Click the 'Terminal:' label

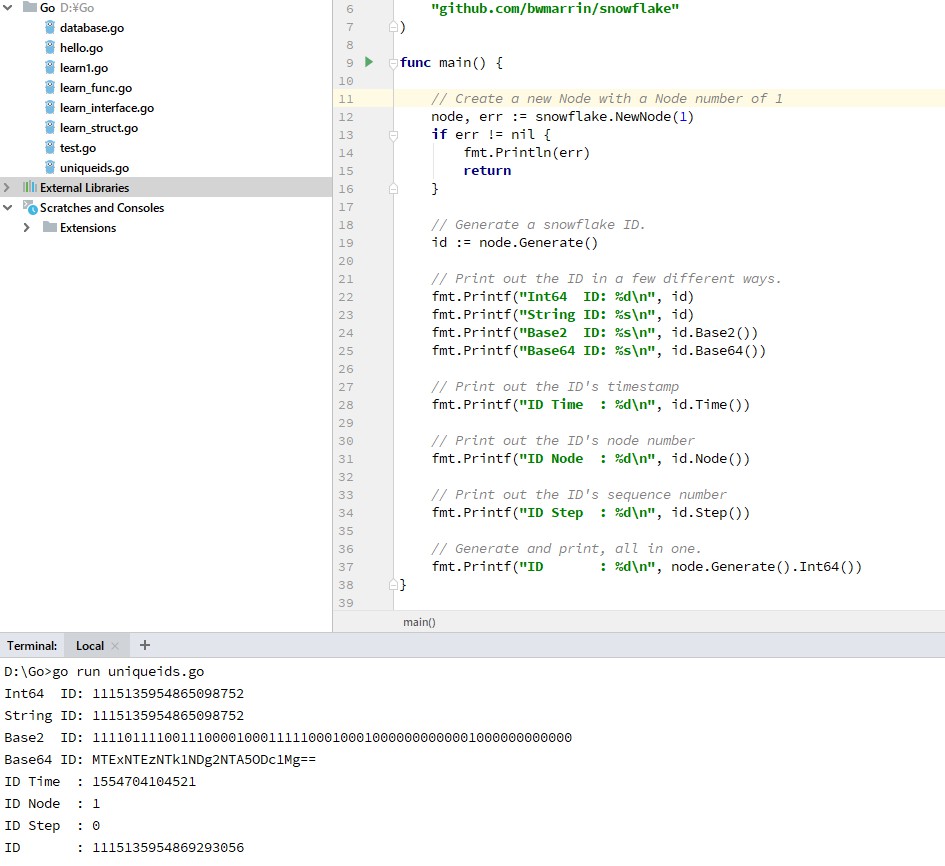point(32,645)
